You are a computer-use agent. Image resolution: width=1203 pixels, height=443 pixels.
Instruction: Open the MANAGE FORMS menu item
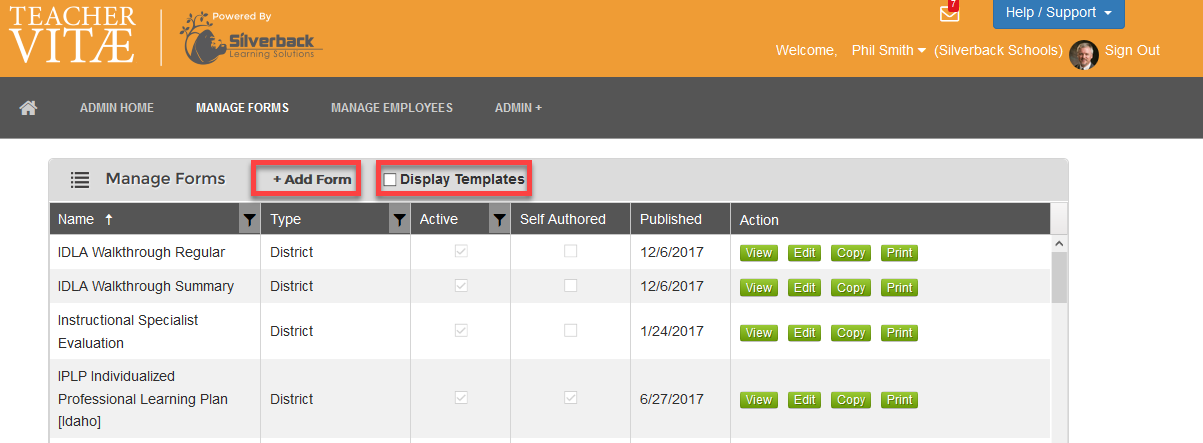242,108
